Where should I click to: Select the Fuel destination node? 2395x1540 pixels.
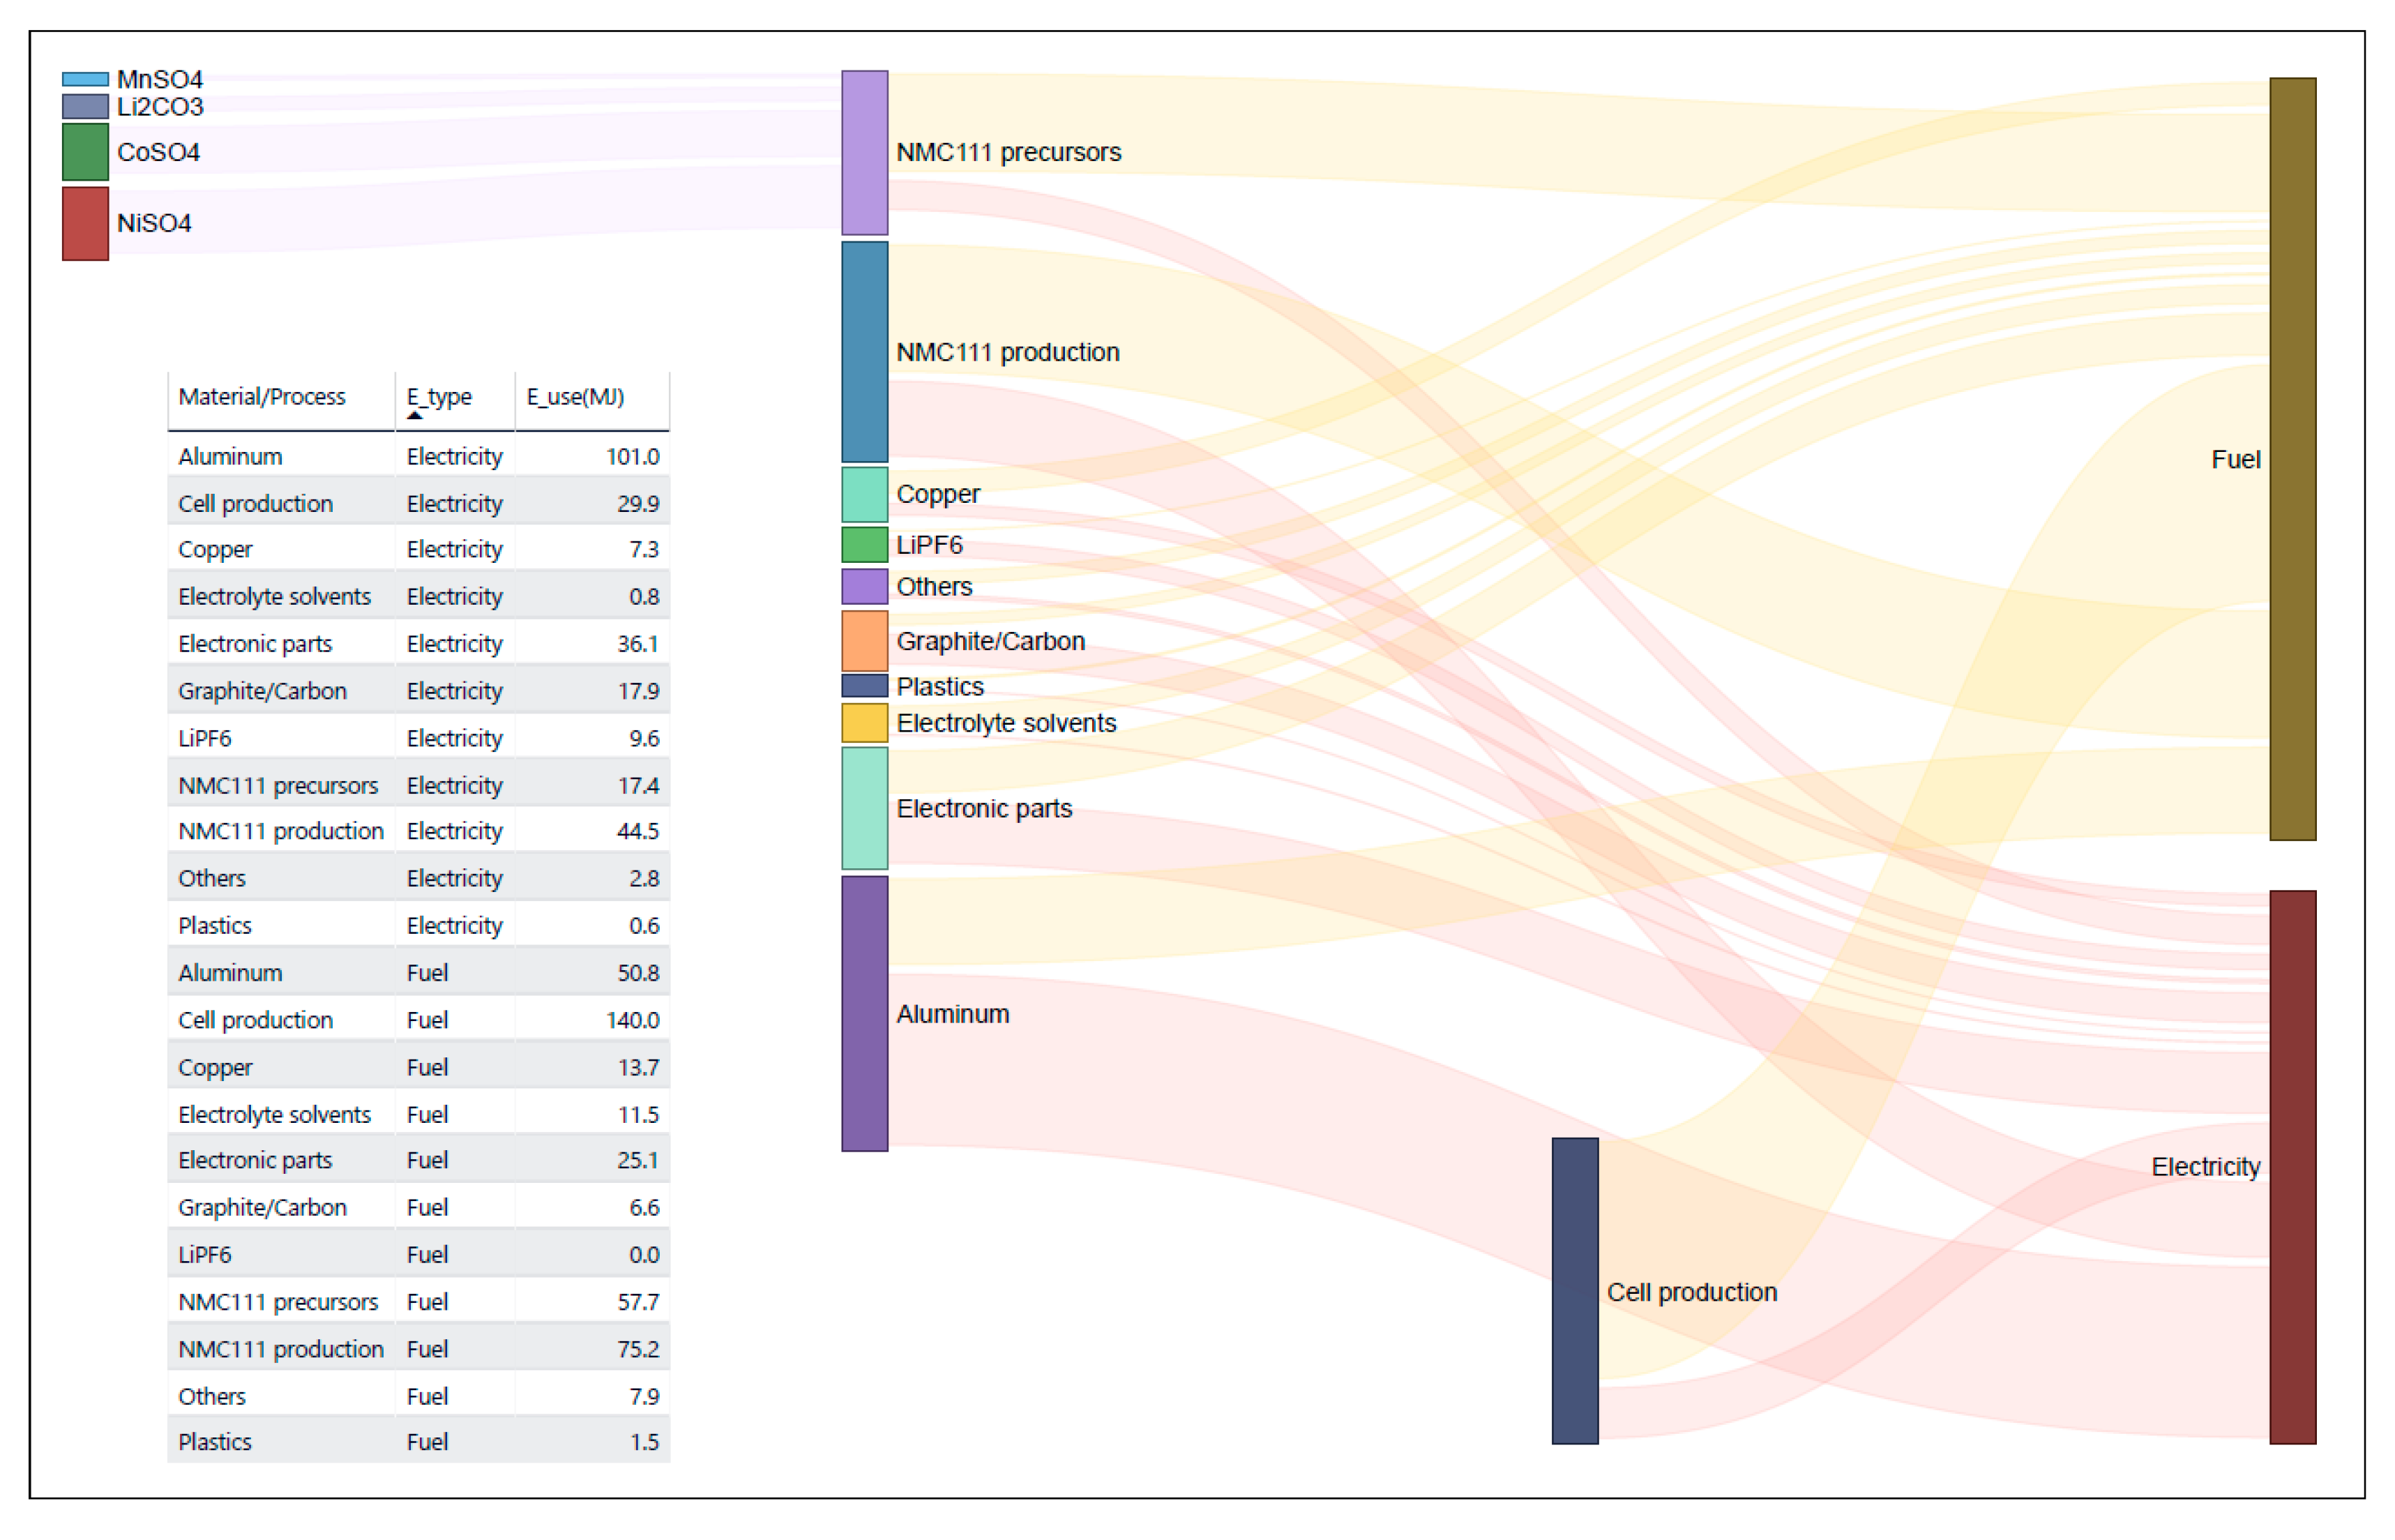(x=2292, y=459)
